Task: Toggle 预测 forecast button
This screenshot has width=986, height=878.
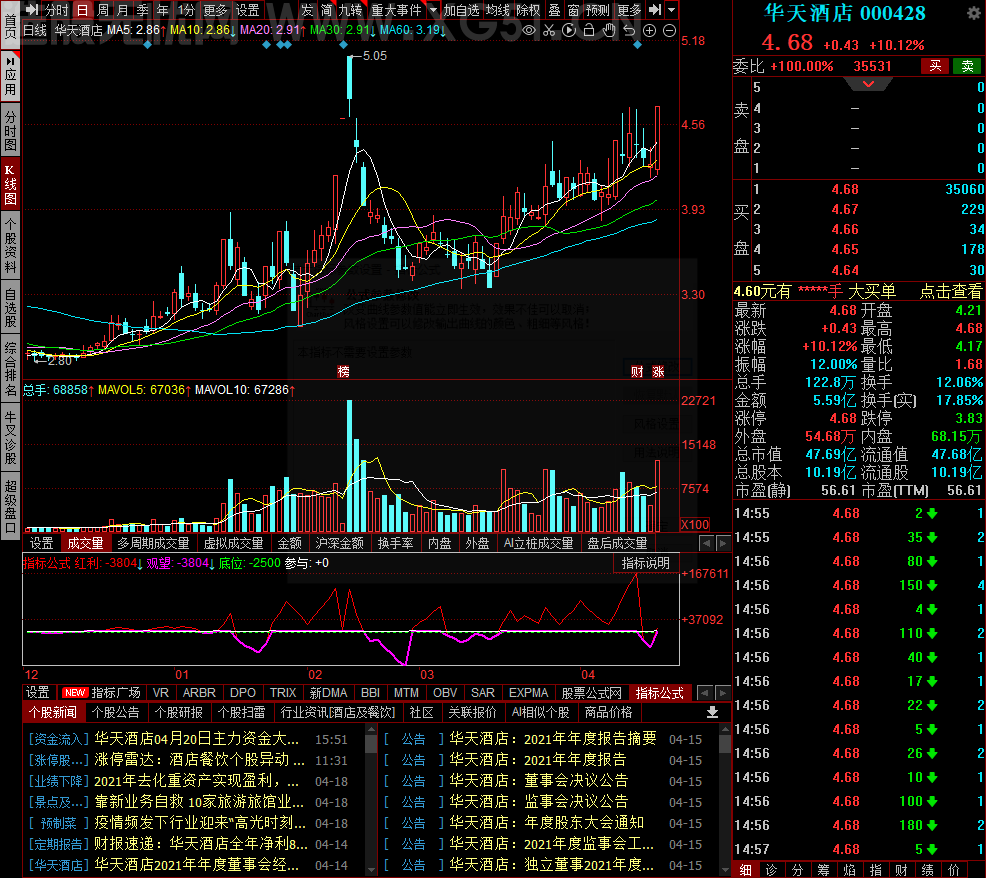Action: (x=597, y=10)
